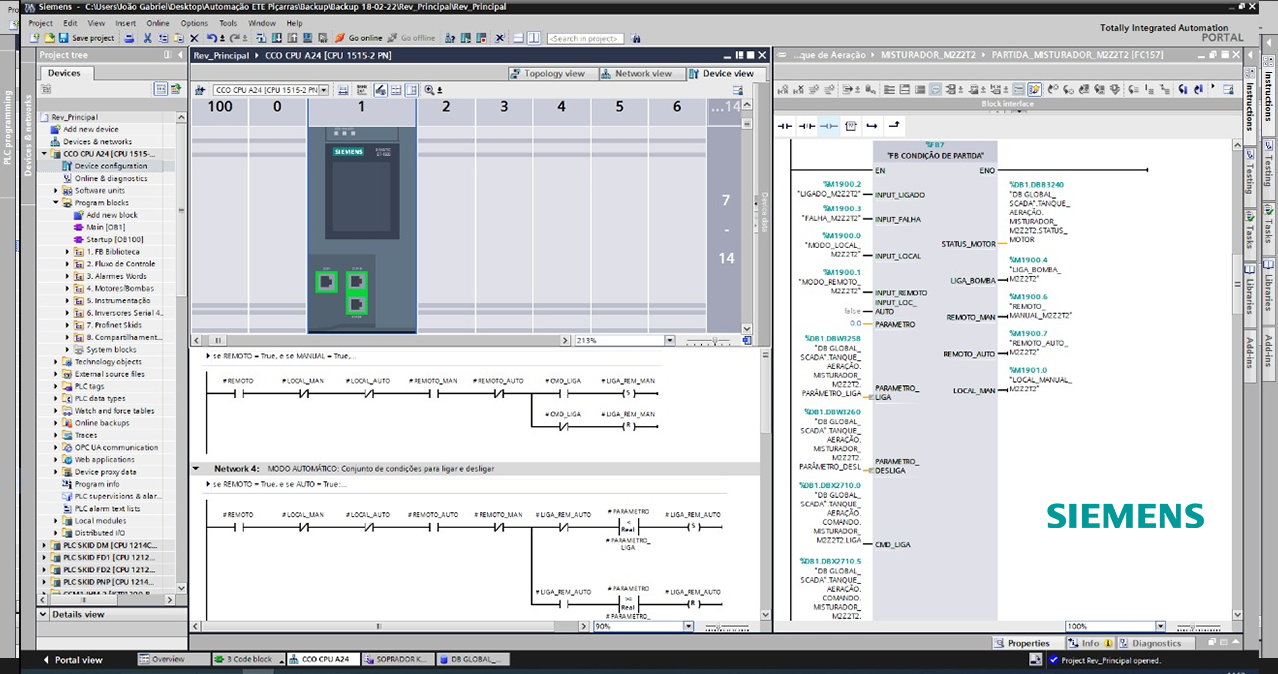Click the device view horizontal scrollbar

[x=381, y=340]
